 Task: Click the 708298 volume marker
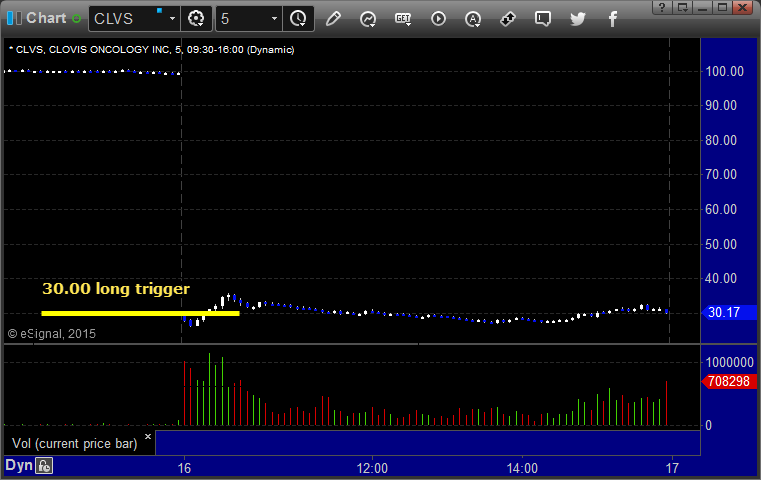click(729, 381)
